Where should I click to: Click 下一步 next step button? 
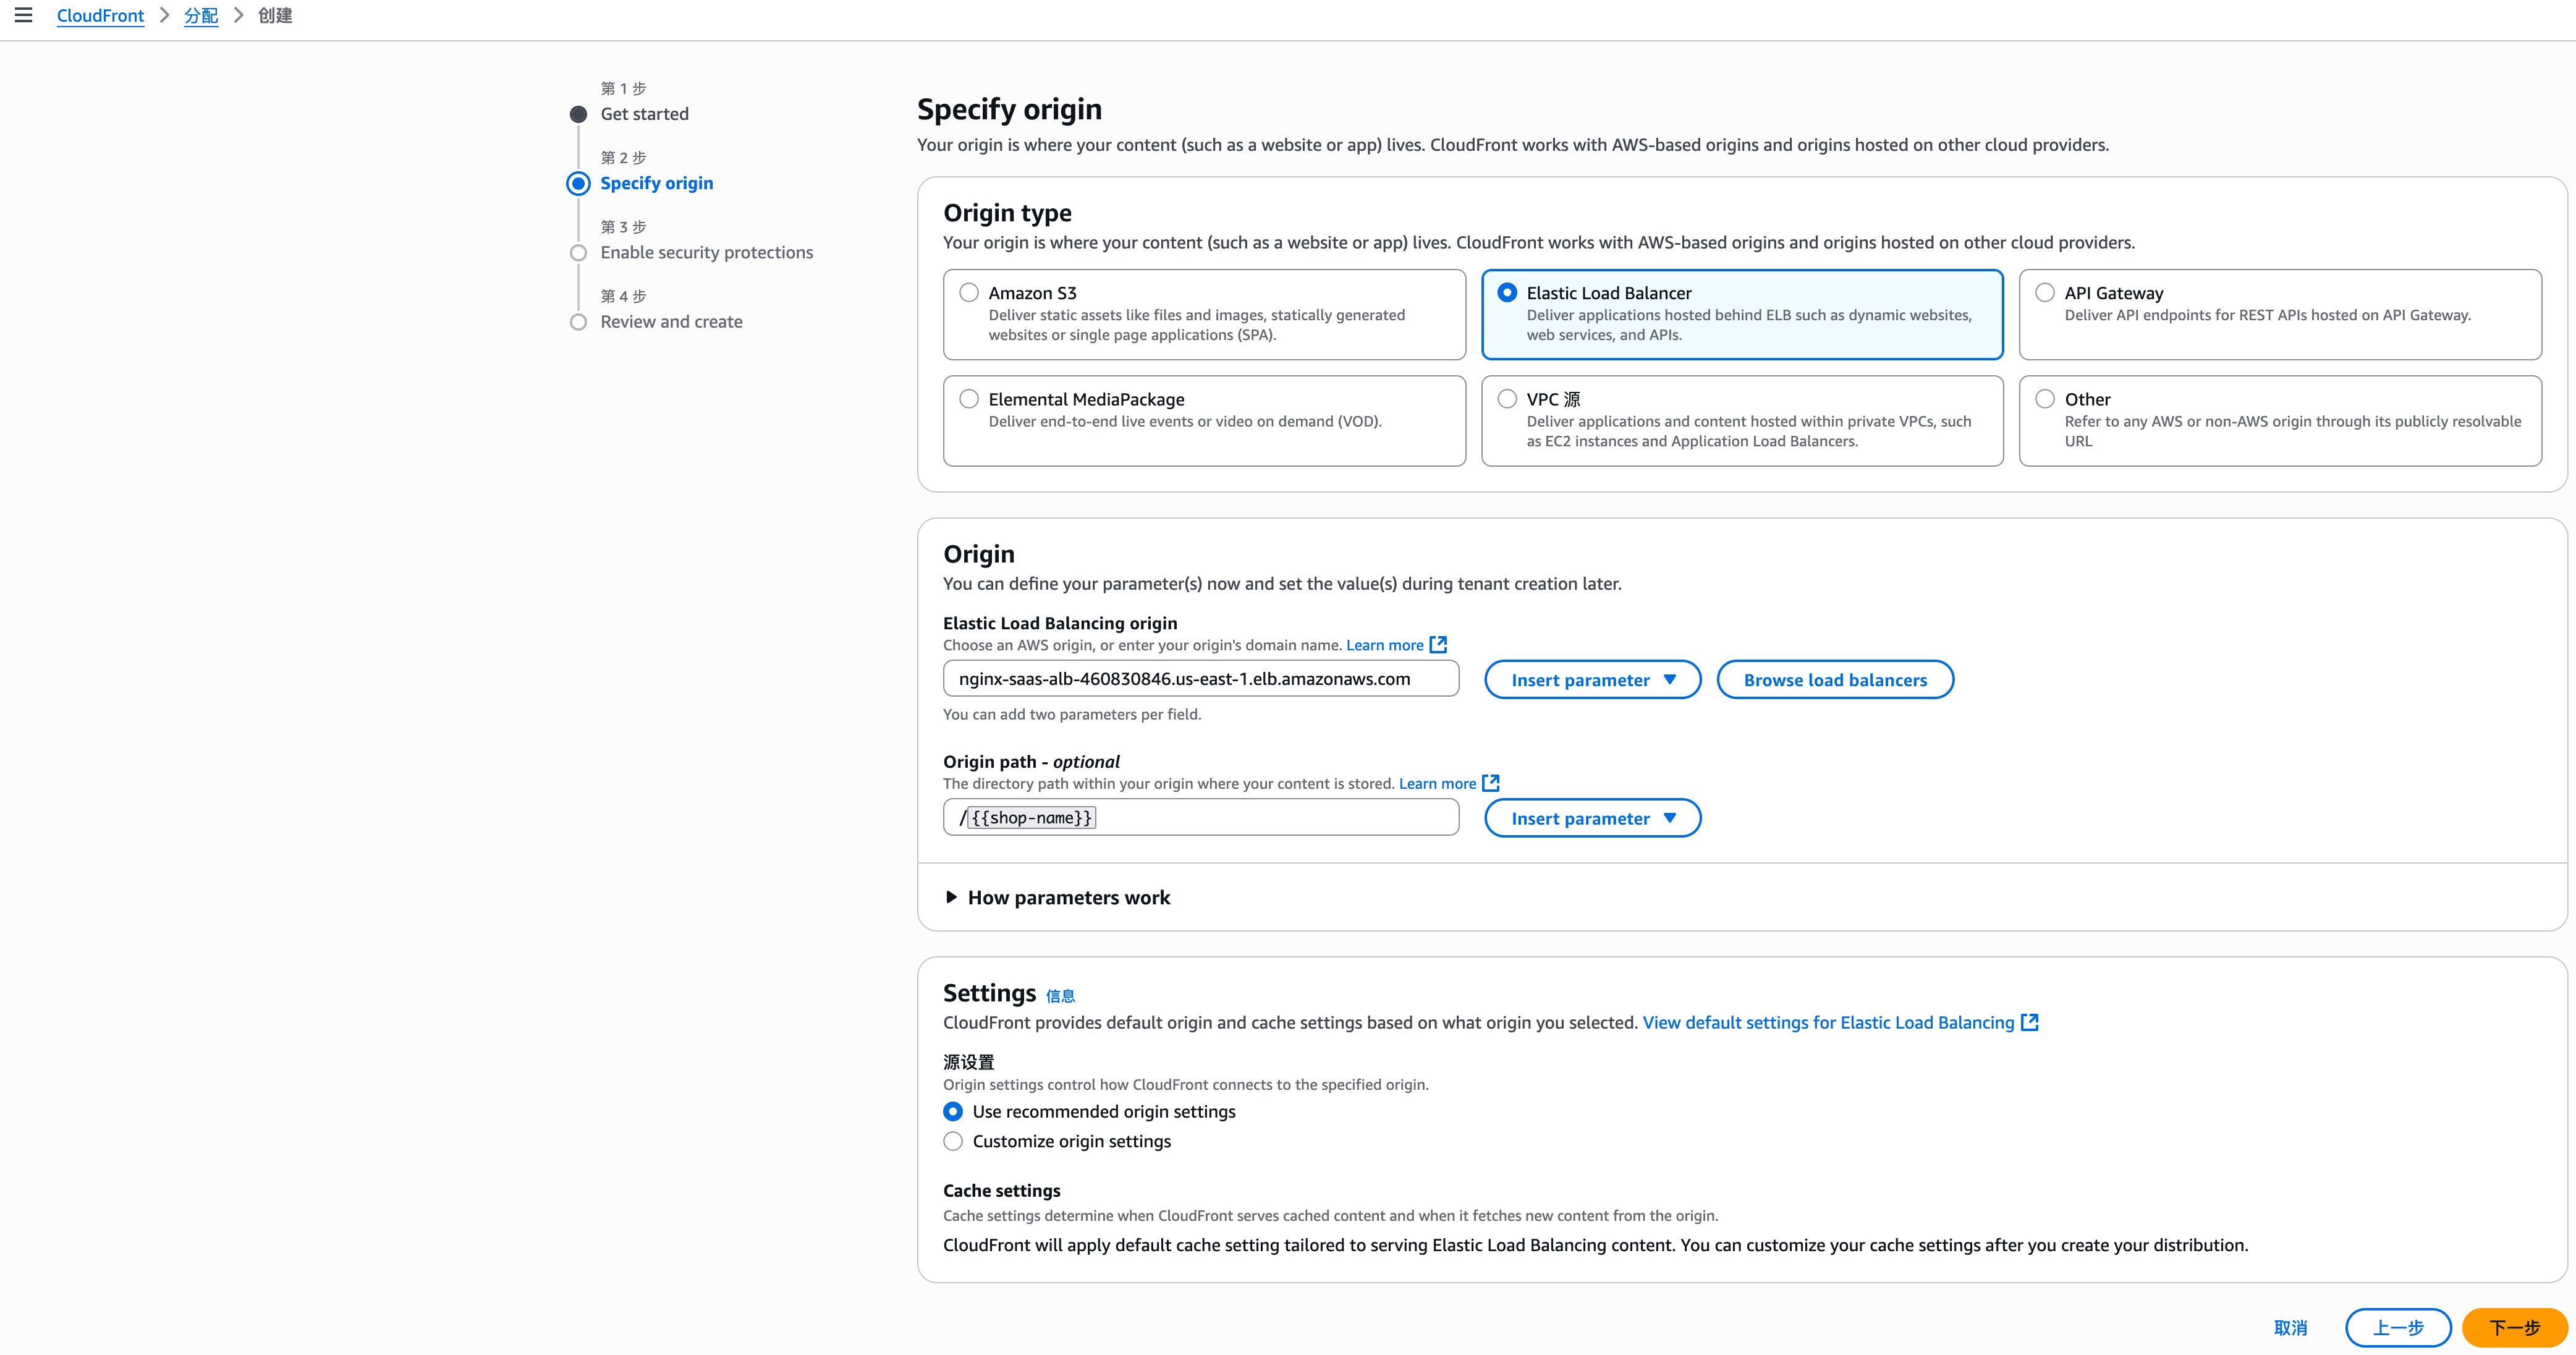[x=2514, y=1328]
